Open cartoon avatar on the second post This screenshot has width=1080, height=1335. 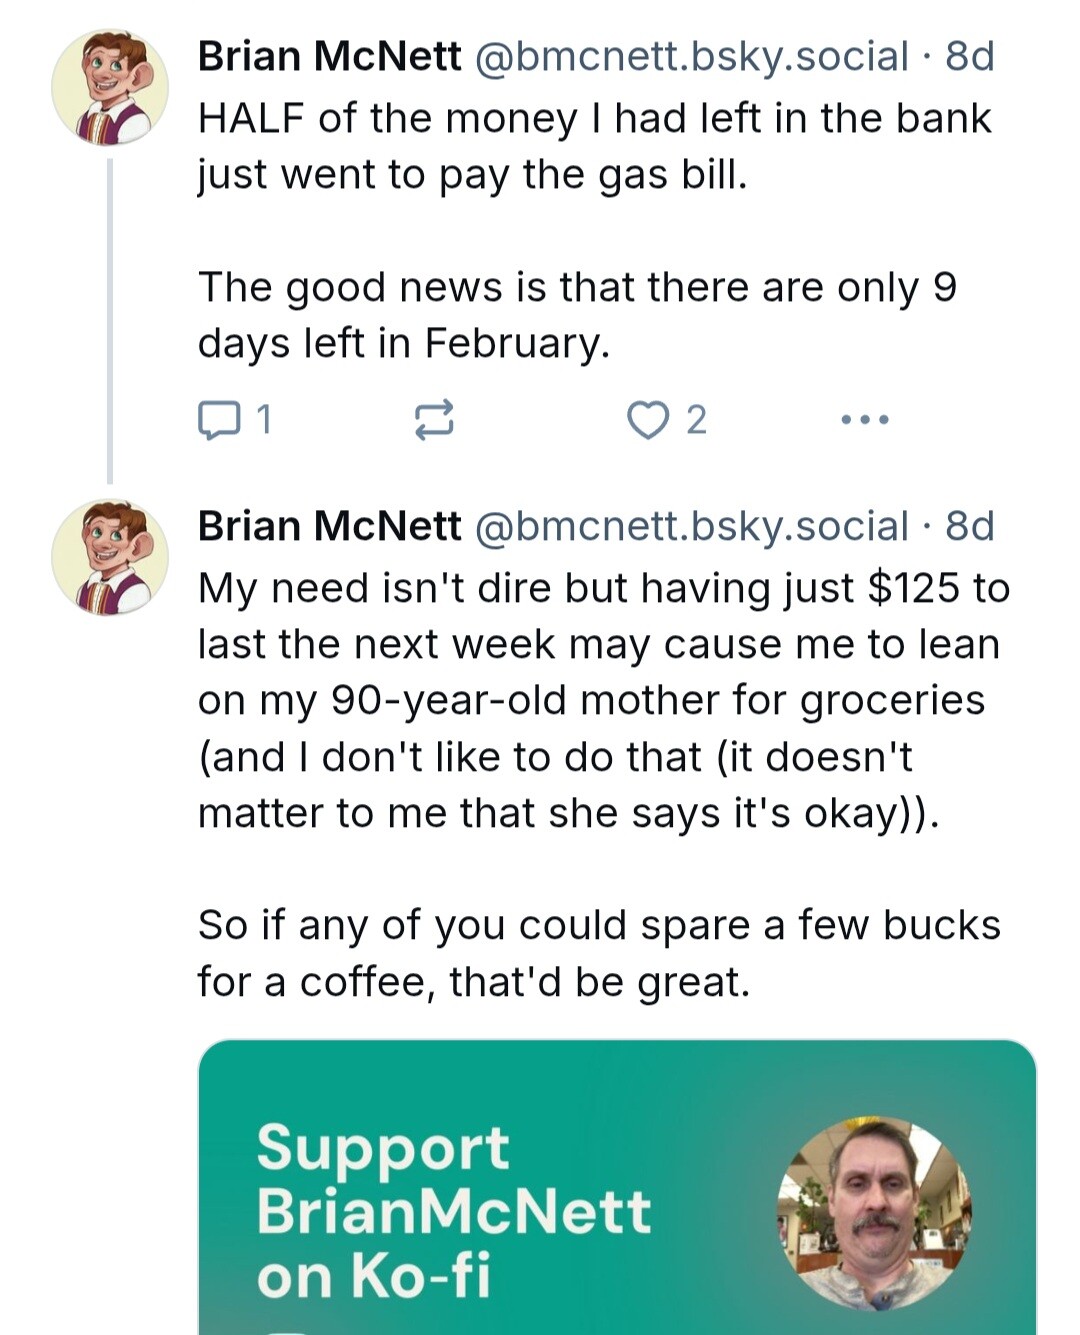coord(110,557)
